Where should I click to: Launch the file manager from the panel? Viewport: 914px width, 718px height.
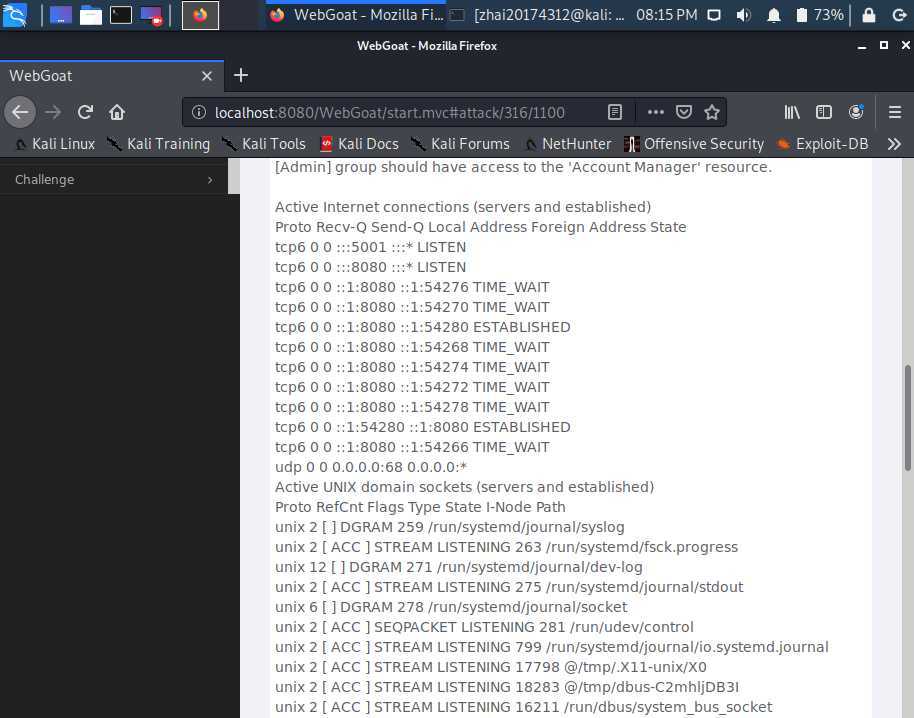[x=90, y=15]
